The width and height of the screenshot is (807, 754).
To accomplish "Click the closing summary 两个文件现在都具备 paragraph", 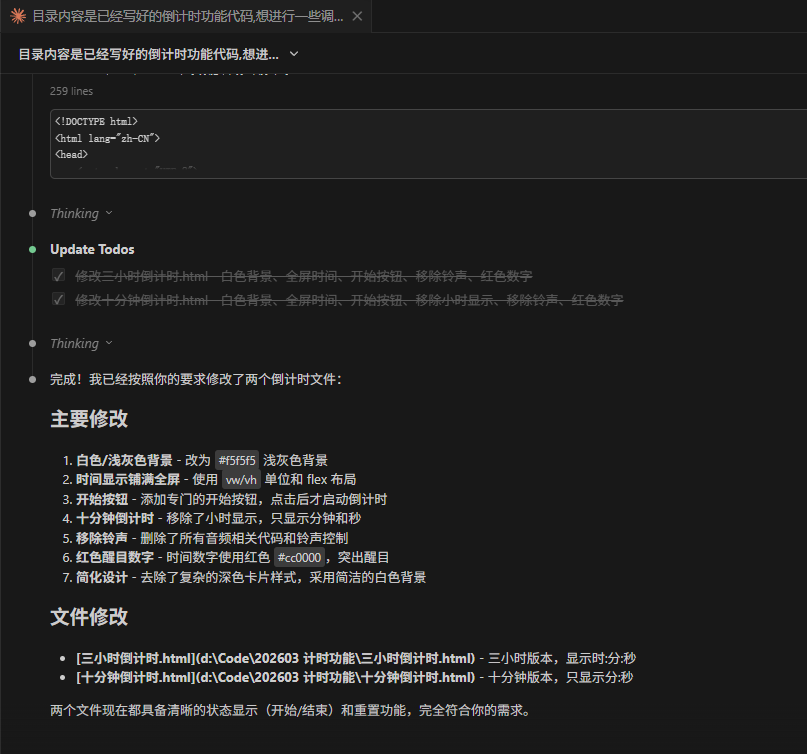I will (x=290, y=710).
